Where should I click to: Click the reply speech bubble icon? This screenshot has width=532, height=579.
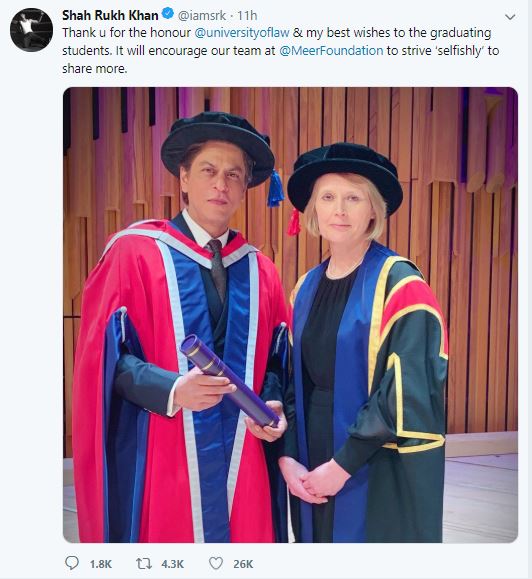point(72,563)
